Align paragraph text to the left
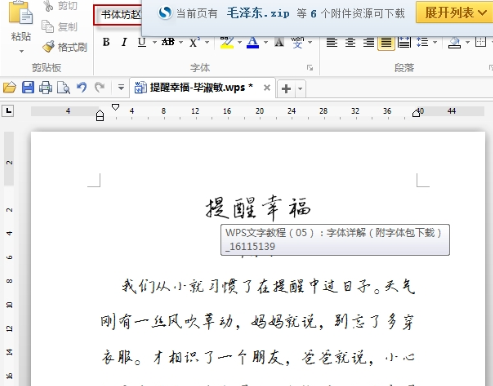This screenshot has height=386, width=493. pos(332,43)
